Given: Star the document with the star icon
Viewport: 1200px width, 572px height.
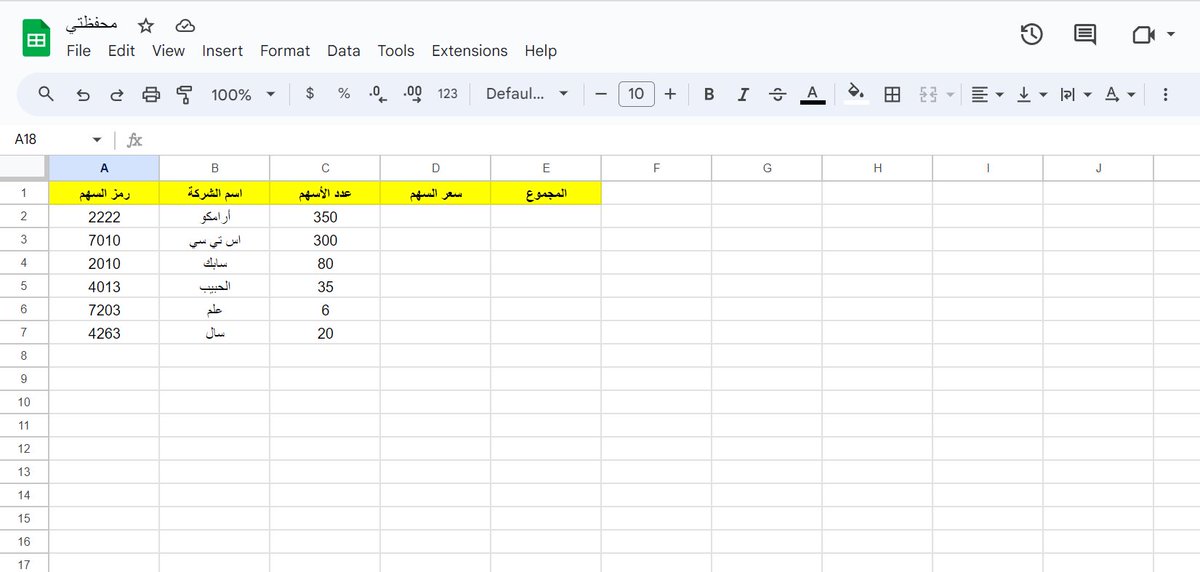Looking at the screenshot, I should (x=146, y=25).
